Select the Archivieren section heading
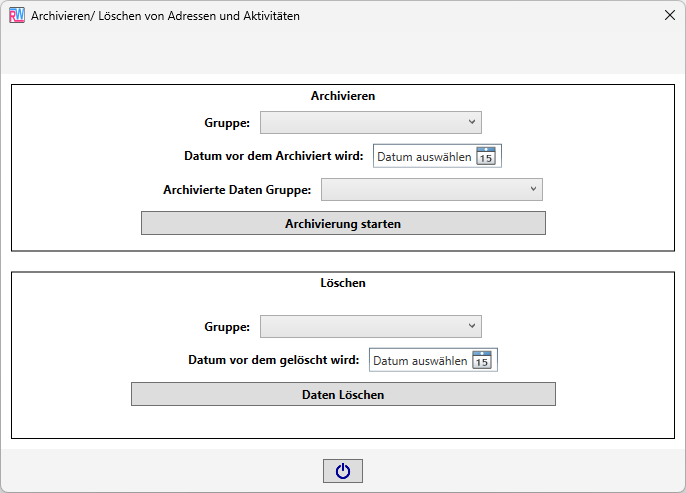Viewport: 686px width, 493px height. (x=343, y=96)
